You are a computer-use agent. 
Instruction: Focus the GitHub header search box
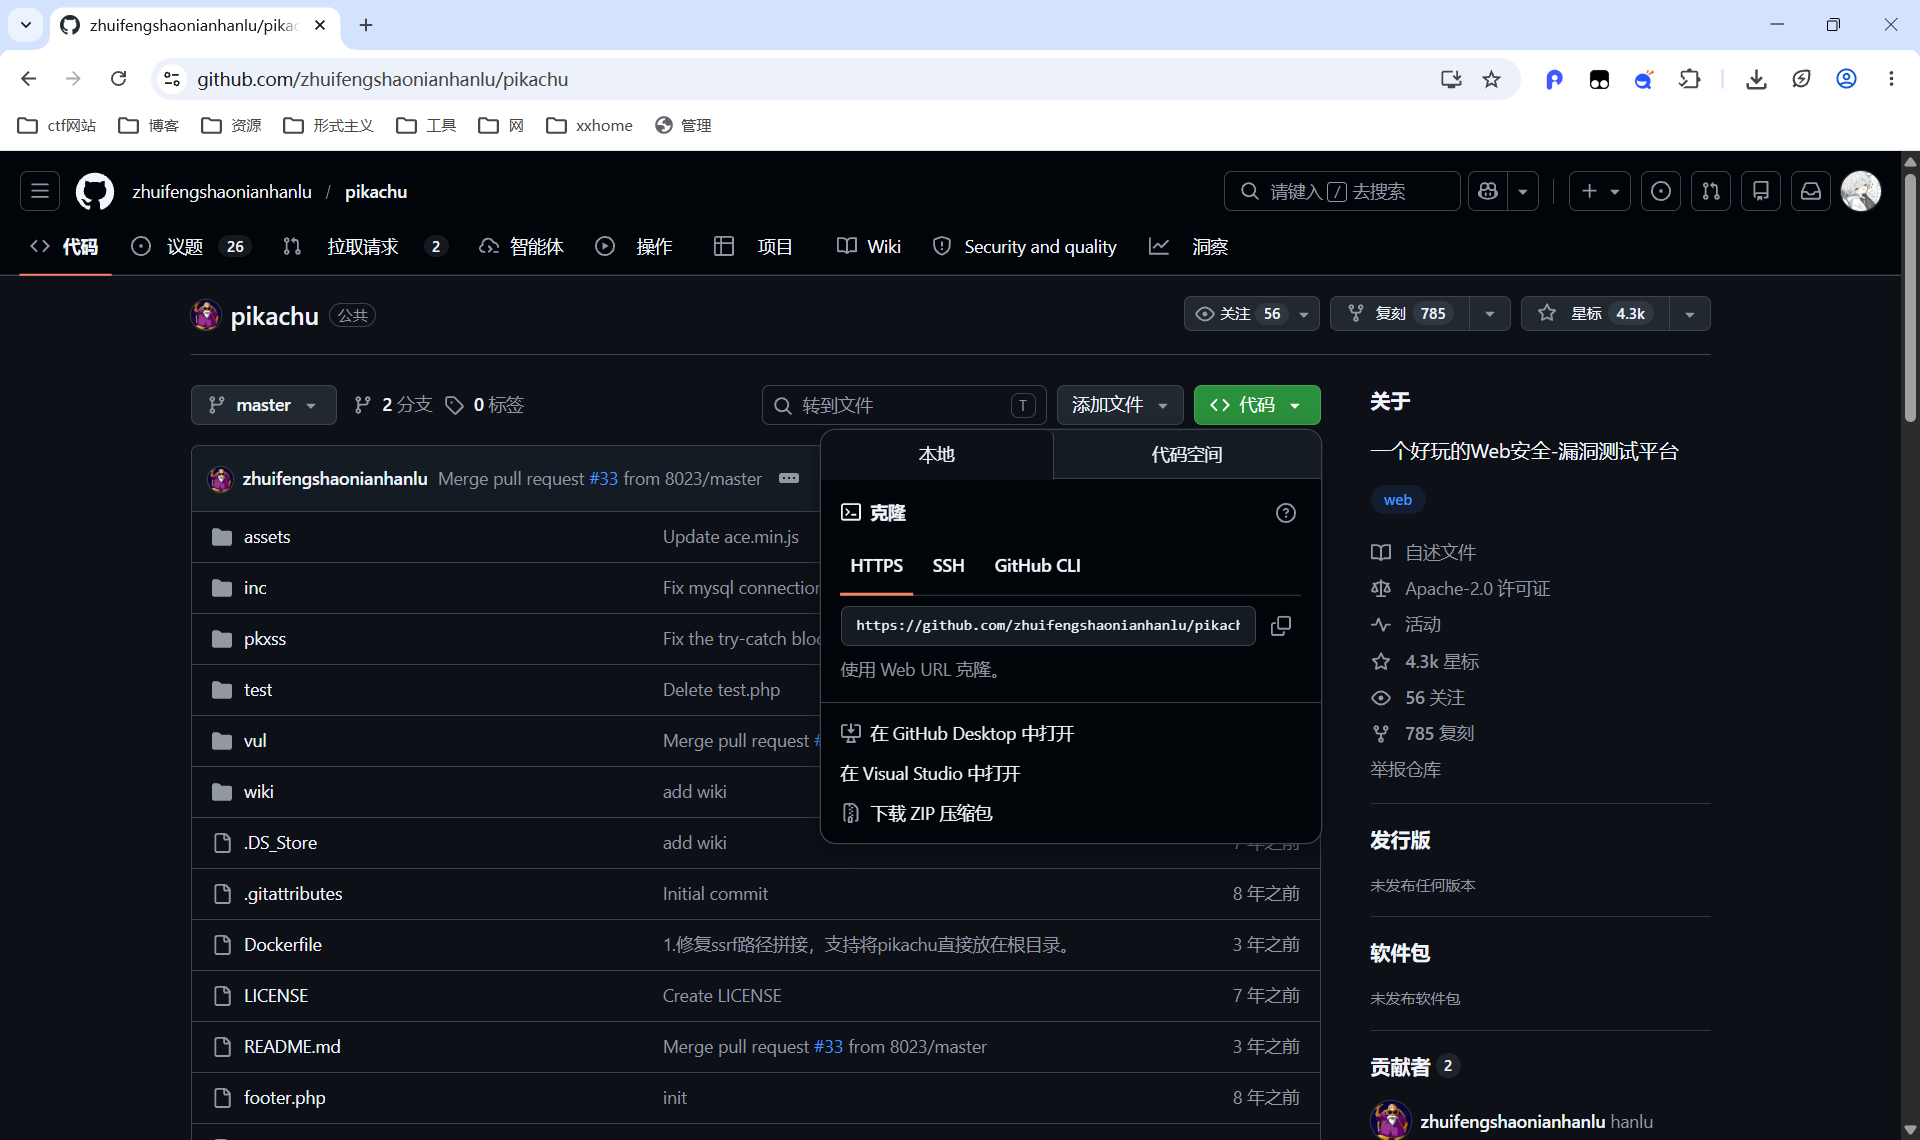pyautogui.click(x=1342, y=191)
